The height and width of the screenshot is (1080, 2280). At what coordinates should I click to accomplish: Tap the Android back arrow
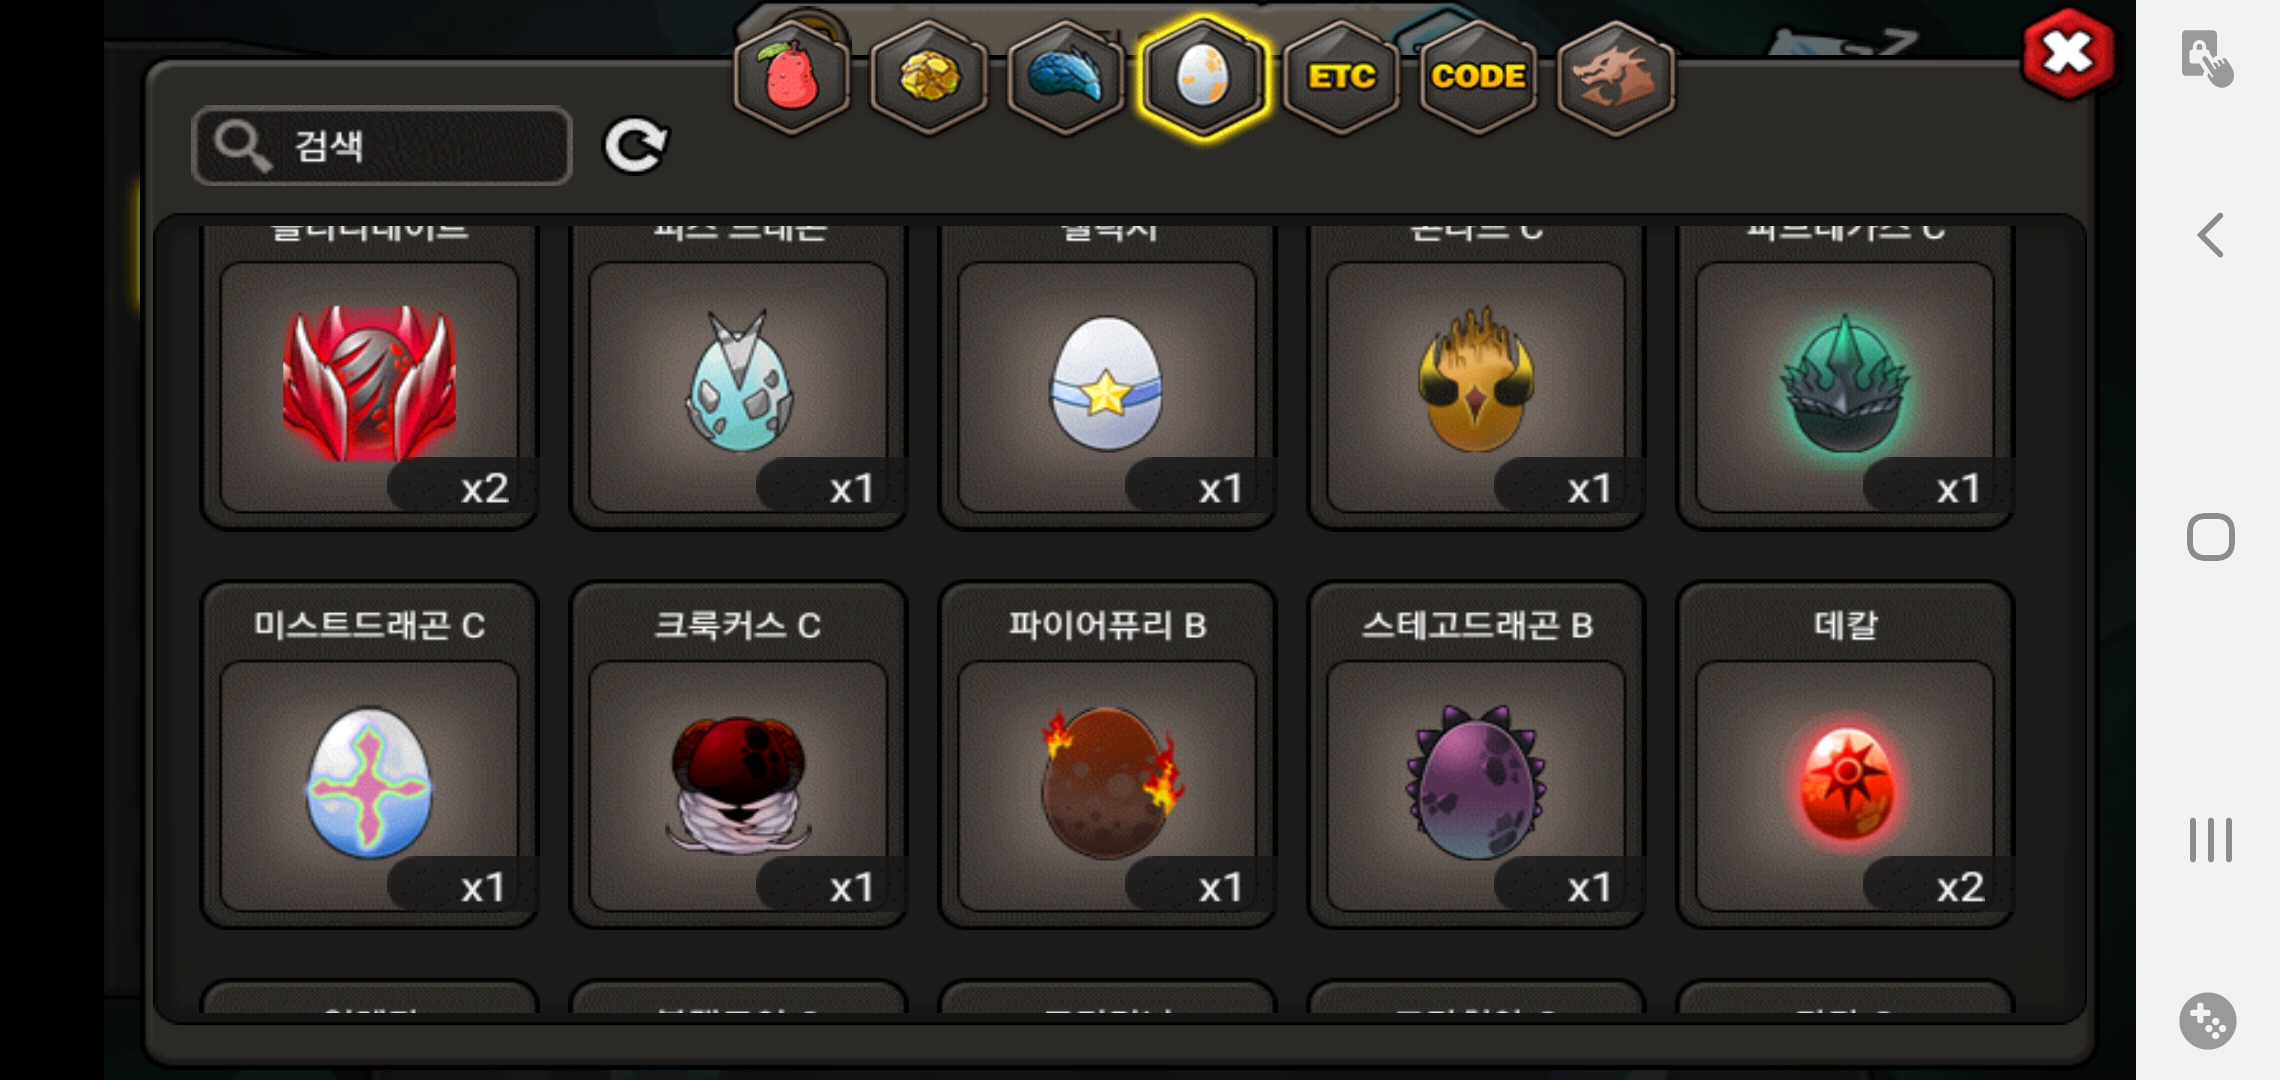coord(2210,236)
